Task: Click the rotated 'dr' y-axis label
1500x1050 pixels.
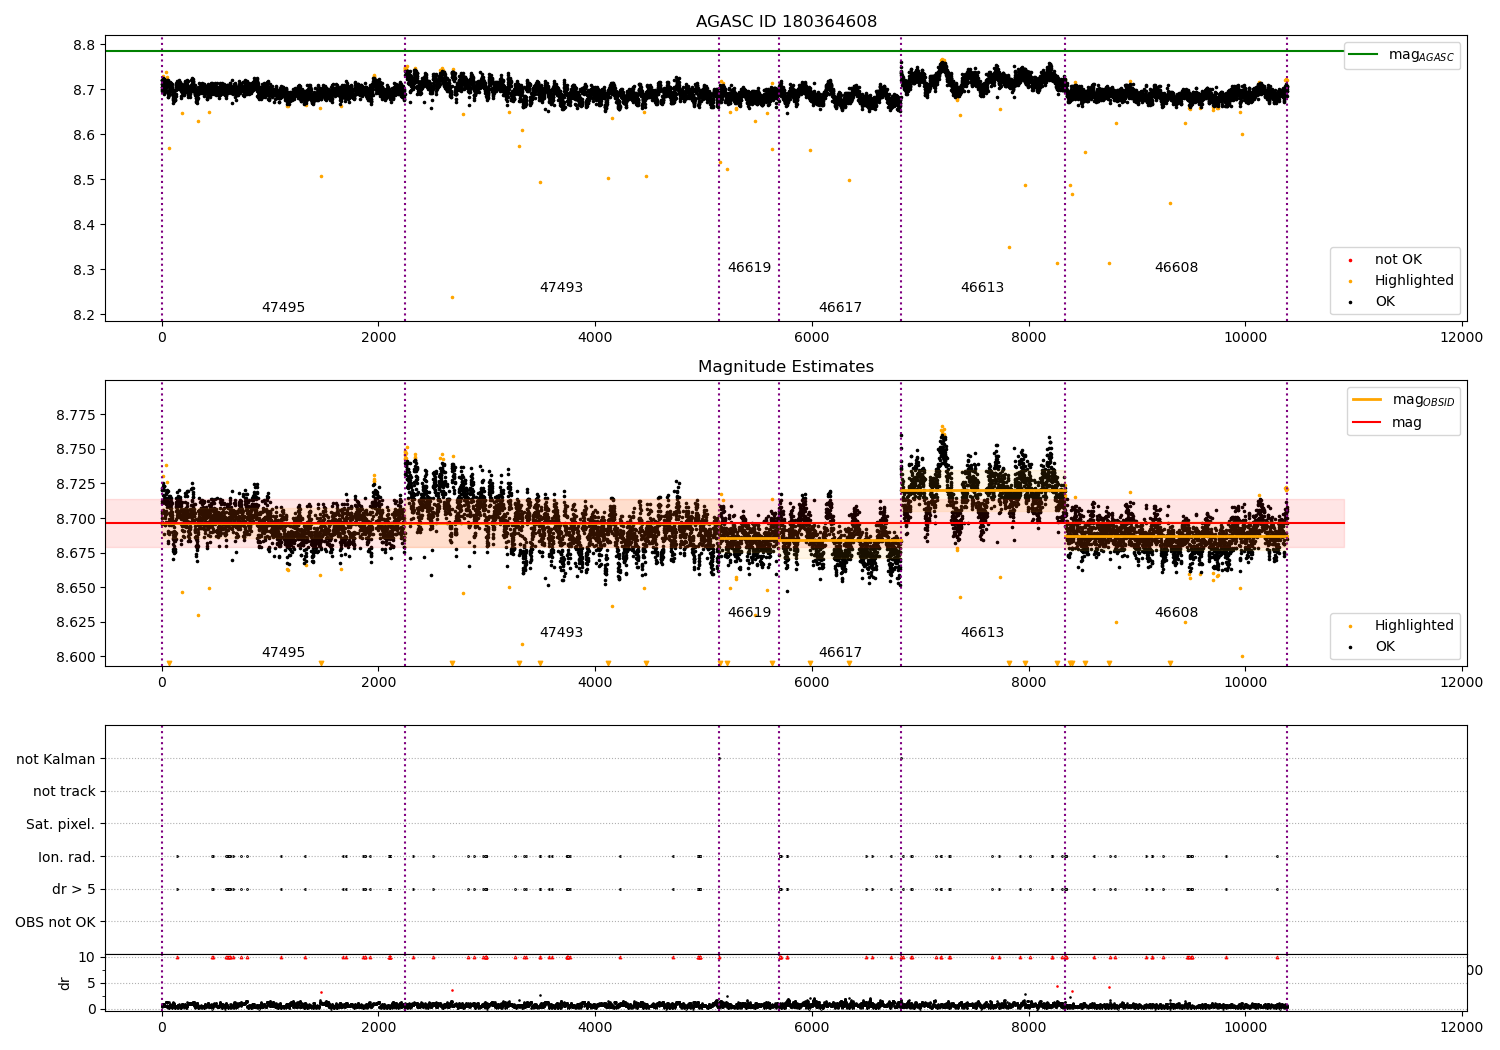Action: pyautogui.click(x=65, y=983)
